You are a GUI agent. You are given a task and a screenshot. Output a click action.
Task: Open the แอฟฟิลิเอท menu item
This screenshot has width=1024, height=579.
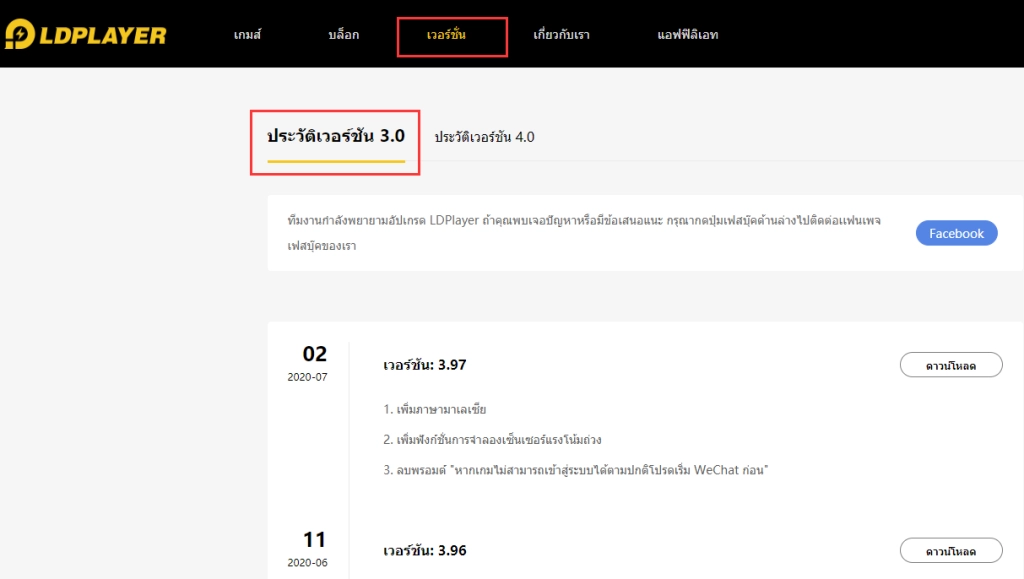pyautogui.click(x=688, y=35)
